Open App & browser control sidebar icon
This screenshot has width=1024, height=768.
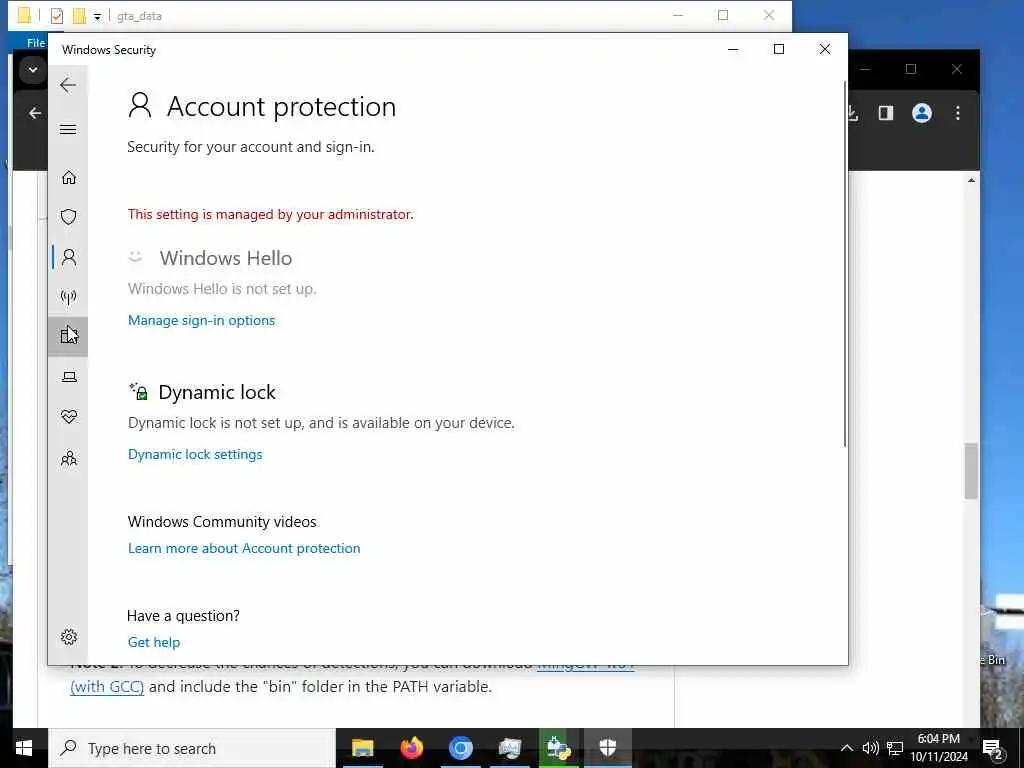[69, 336]
